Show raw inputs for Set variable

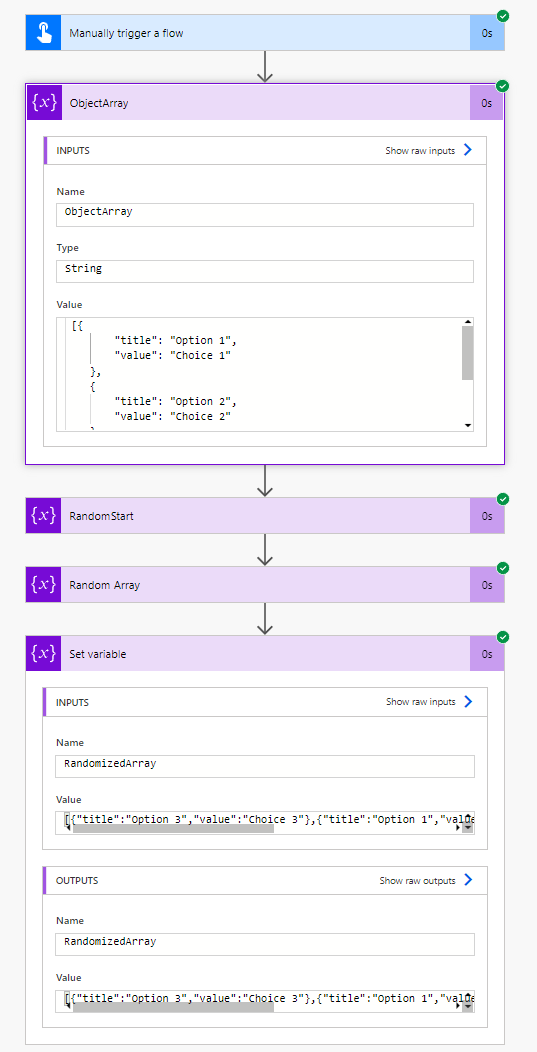click(420, 702)
